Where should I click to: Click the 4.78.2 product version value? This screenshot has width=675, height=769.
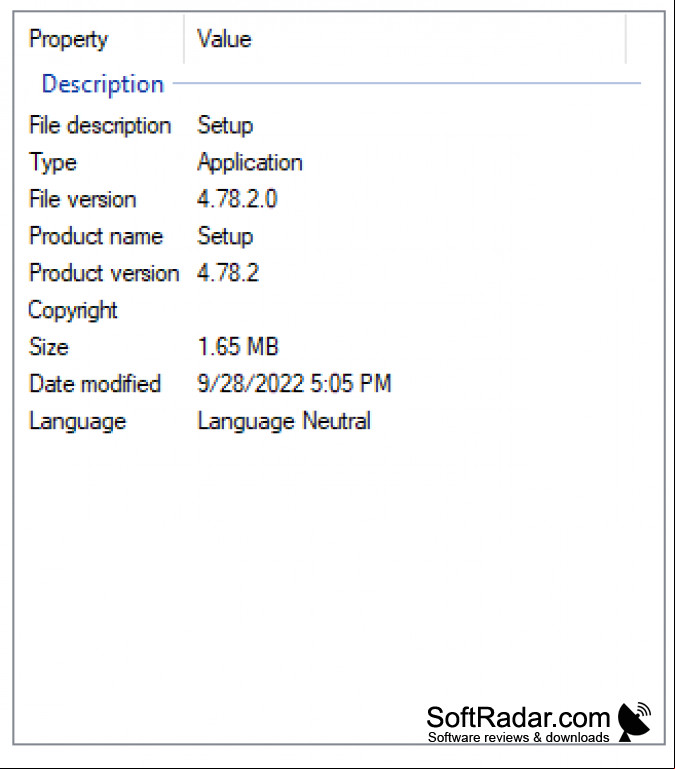(228, 273)
